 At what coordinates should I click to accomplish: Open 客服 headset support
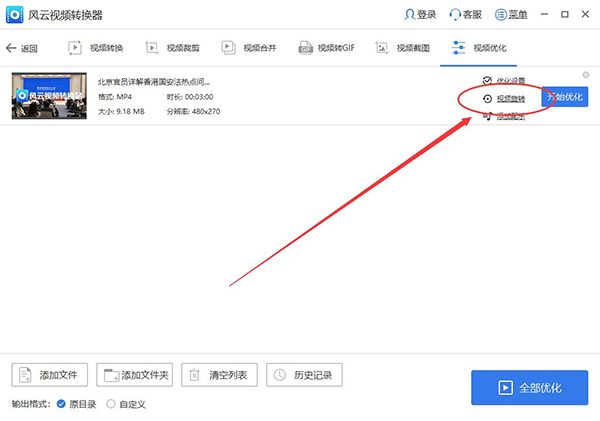point(456,15)
